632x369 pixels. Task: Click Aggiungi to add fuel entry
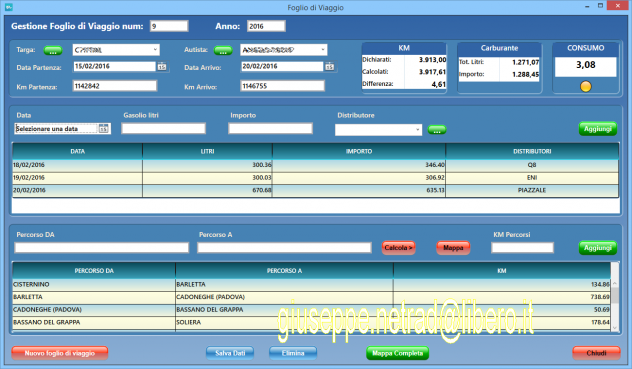click(598, 129)
